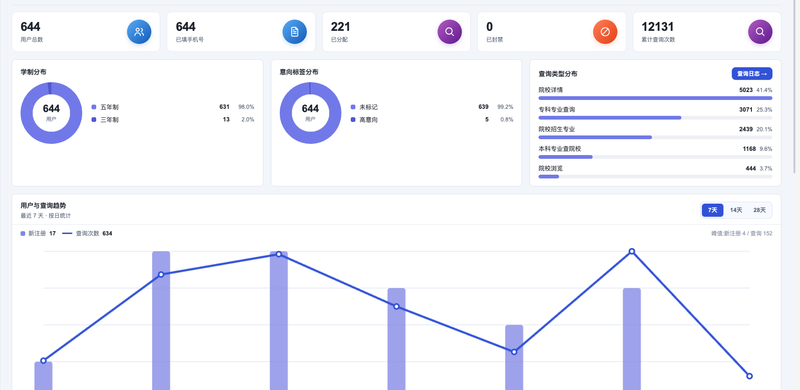Click the page vertical scrollbar
The width and height of the screenshot is (800, 390).
click(x=795, y=87)
